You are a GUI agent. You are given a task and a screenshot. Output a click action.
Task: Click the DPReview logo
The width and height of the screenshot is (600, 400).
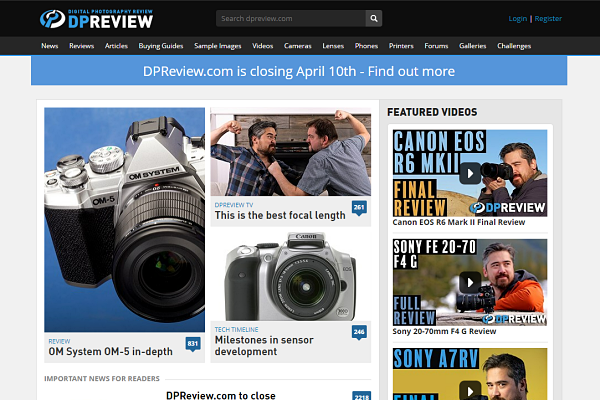(x=96, y=18)
